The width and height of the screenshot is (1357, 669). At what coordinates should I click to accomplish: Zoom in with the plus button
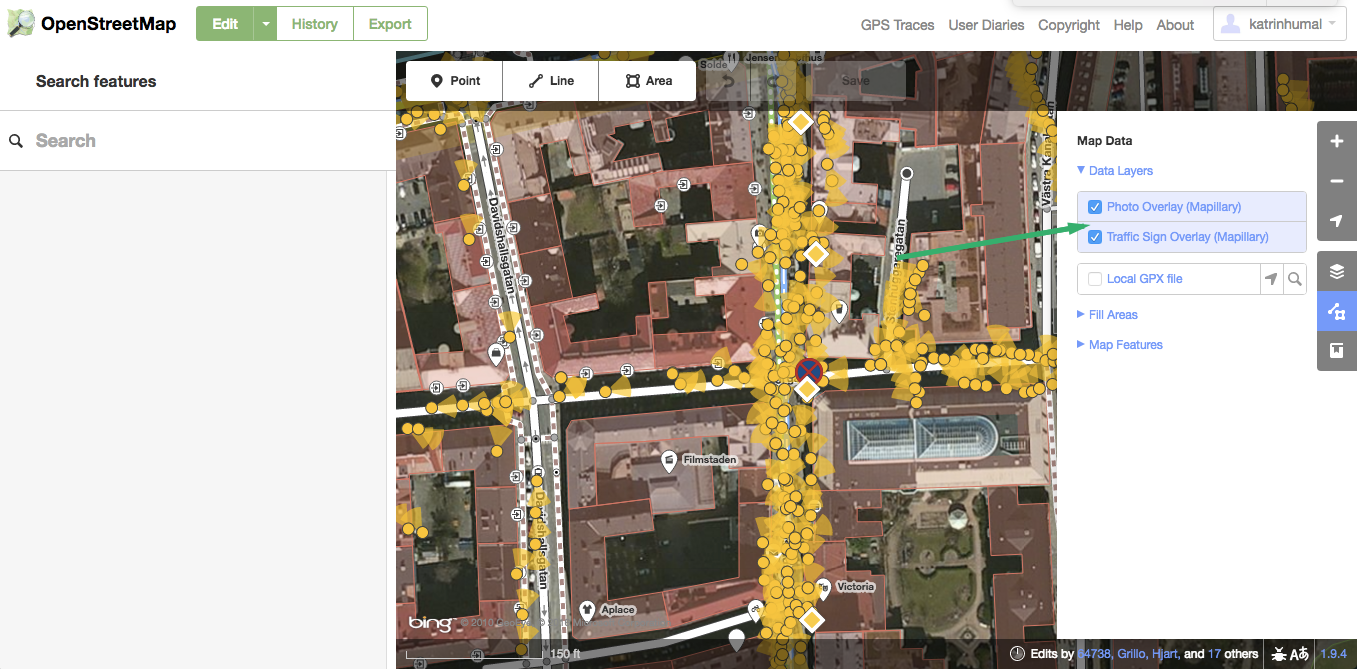(x=1337, y=141)
